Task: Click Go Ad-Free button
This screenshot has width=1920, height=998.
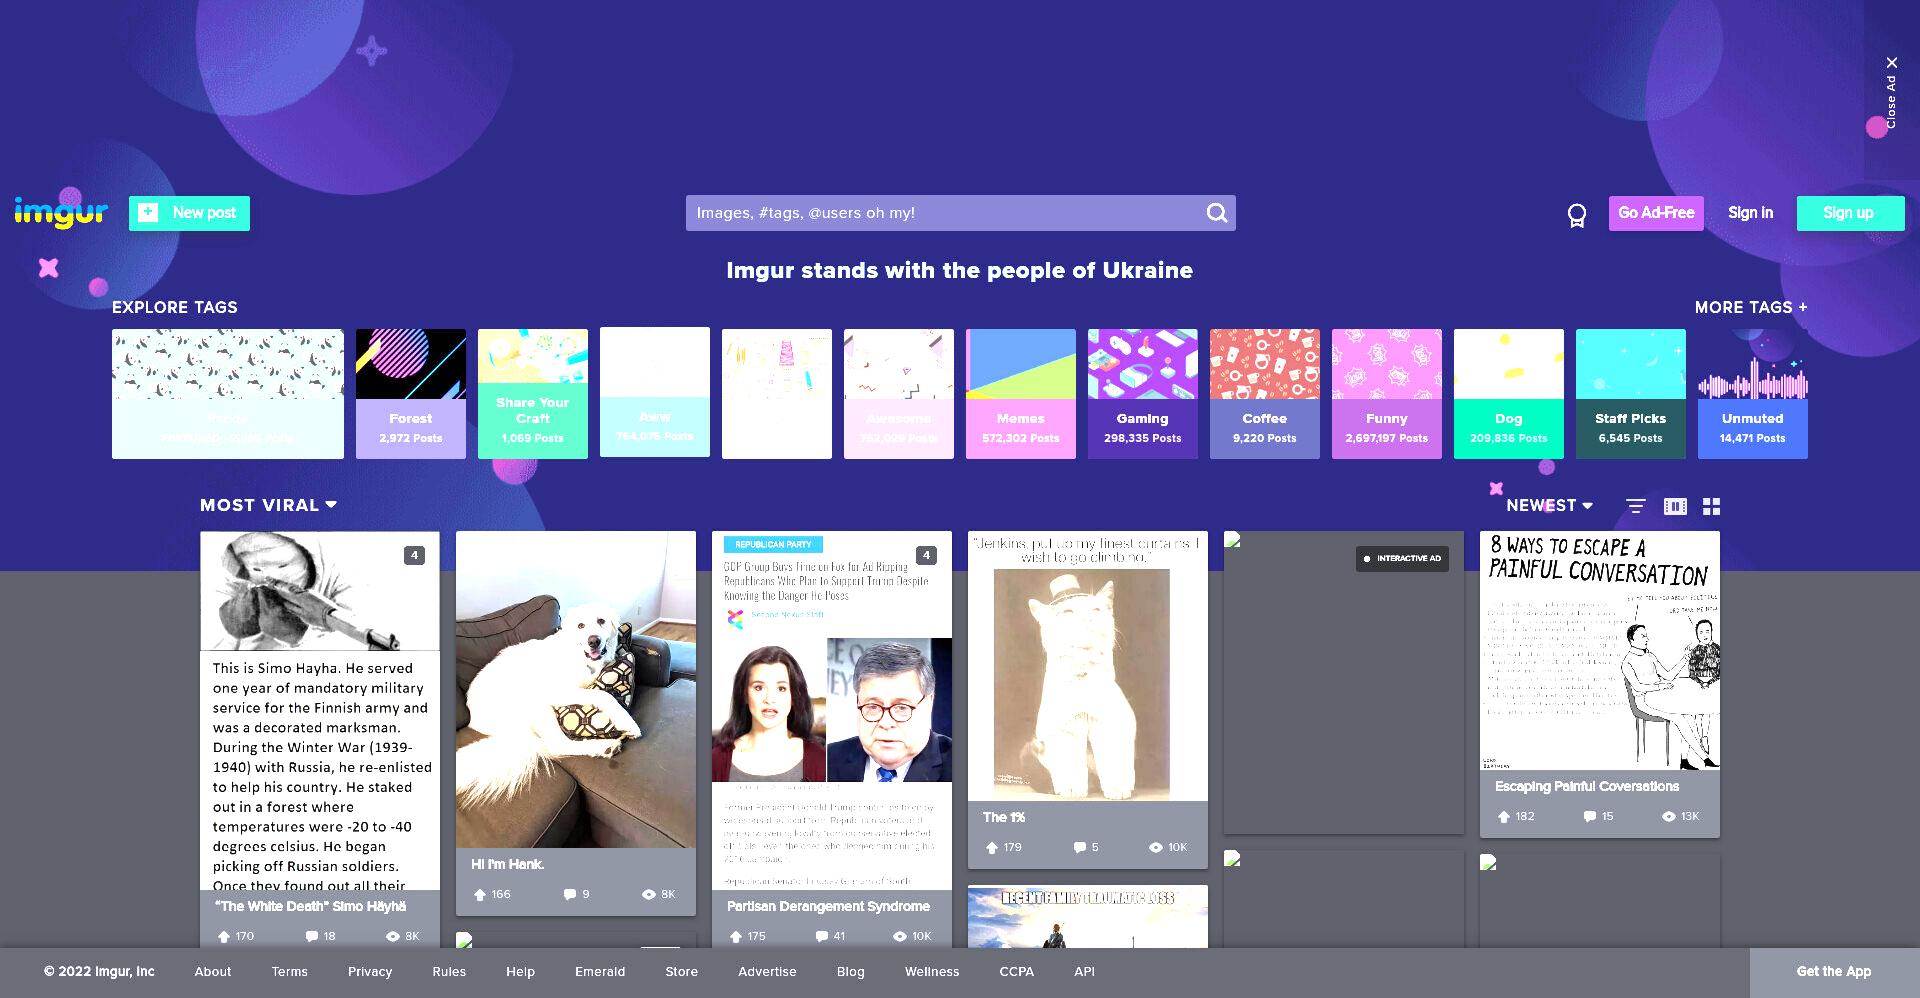Action: click(x=1656, y=213)
